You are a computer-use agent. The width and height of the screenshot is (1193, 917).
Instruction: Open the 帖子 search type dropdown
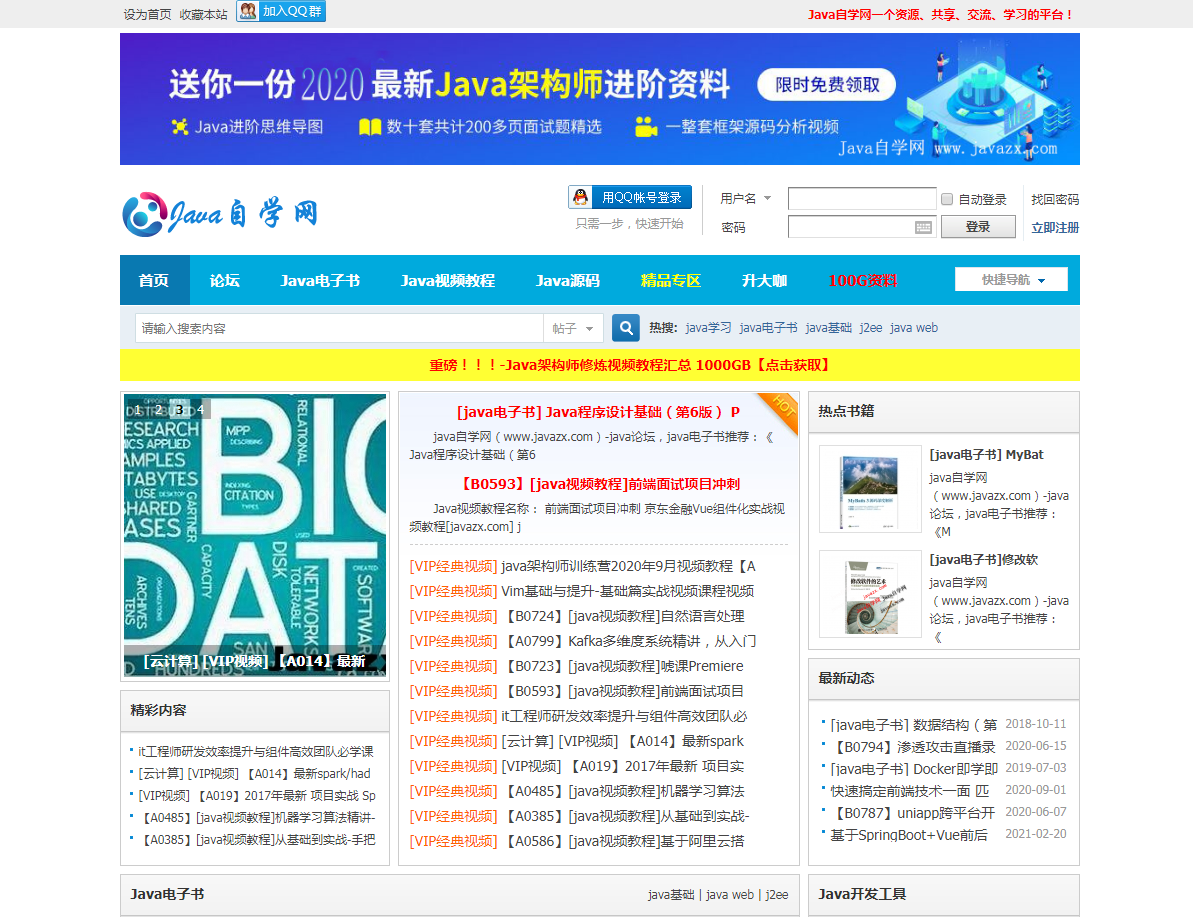click(x=574, y=328)
